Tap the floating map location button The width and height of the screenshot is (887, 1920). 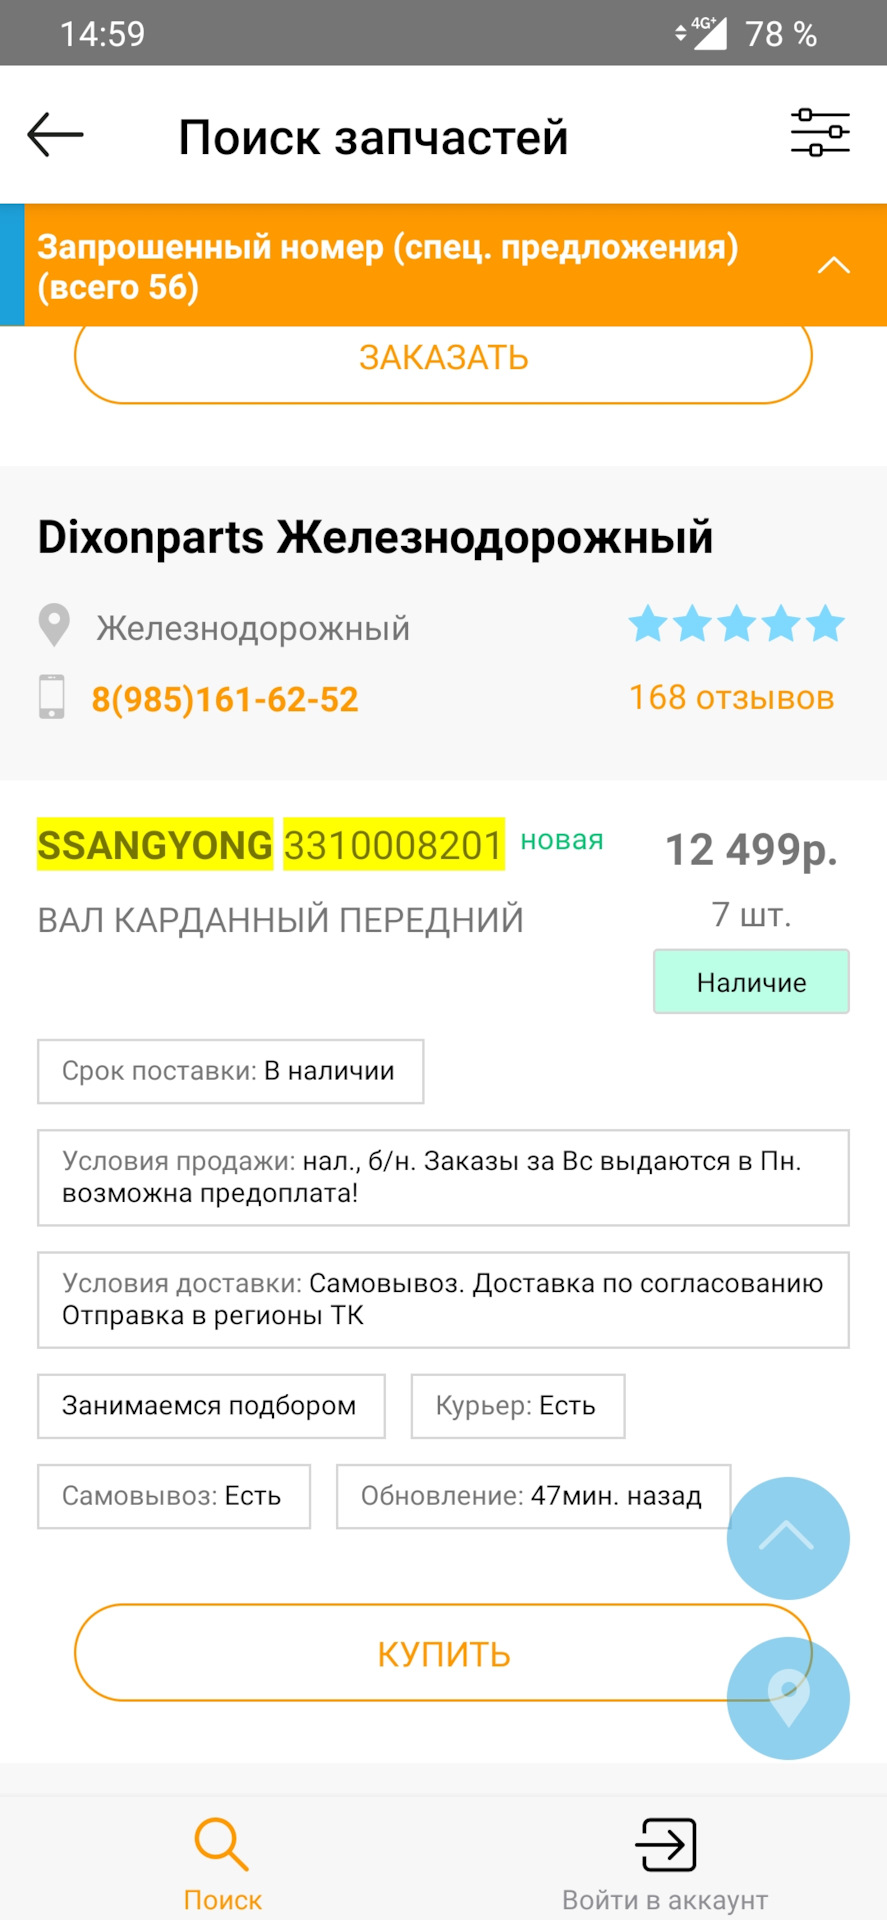788,1697
